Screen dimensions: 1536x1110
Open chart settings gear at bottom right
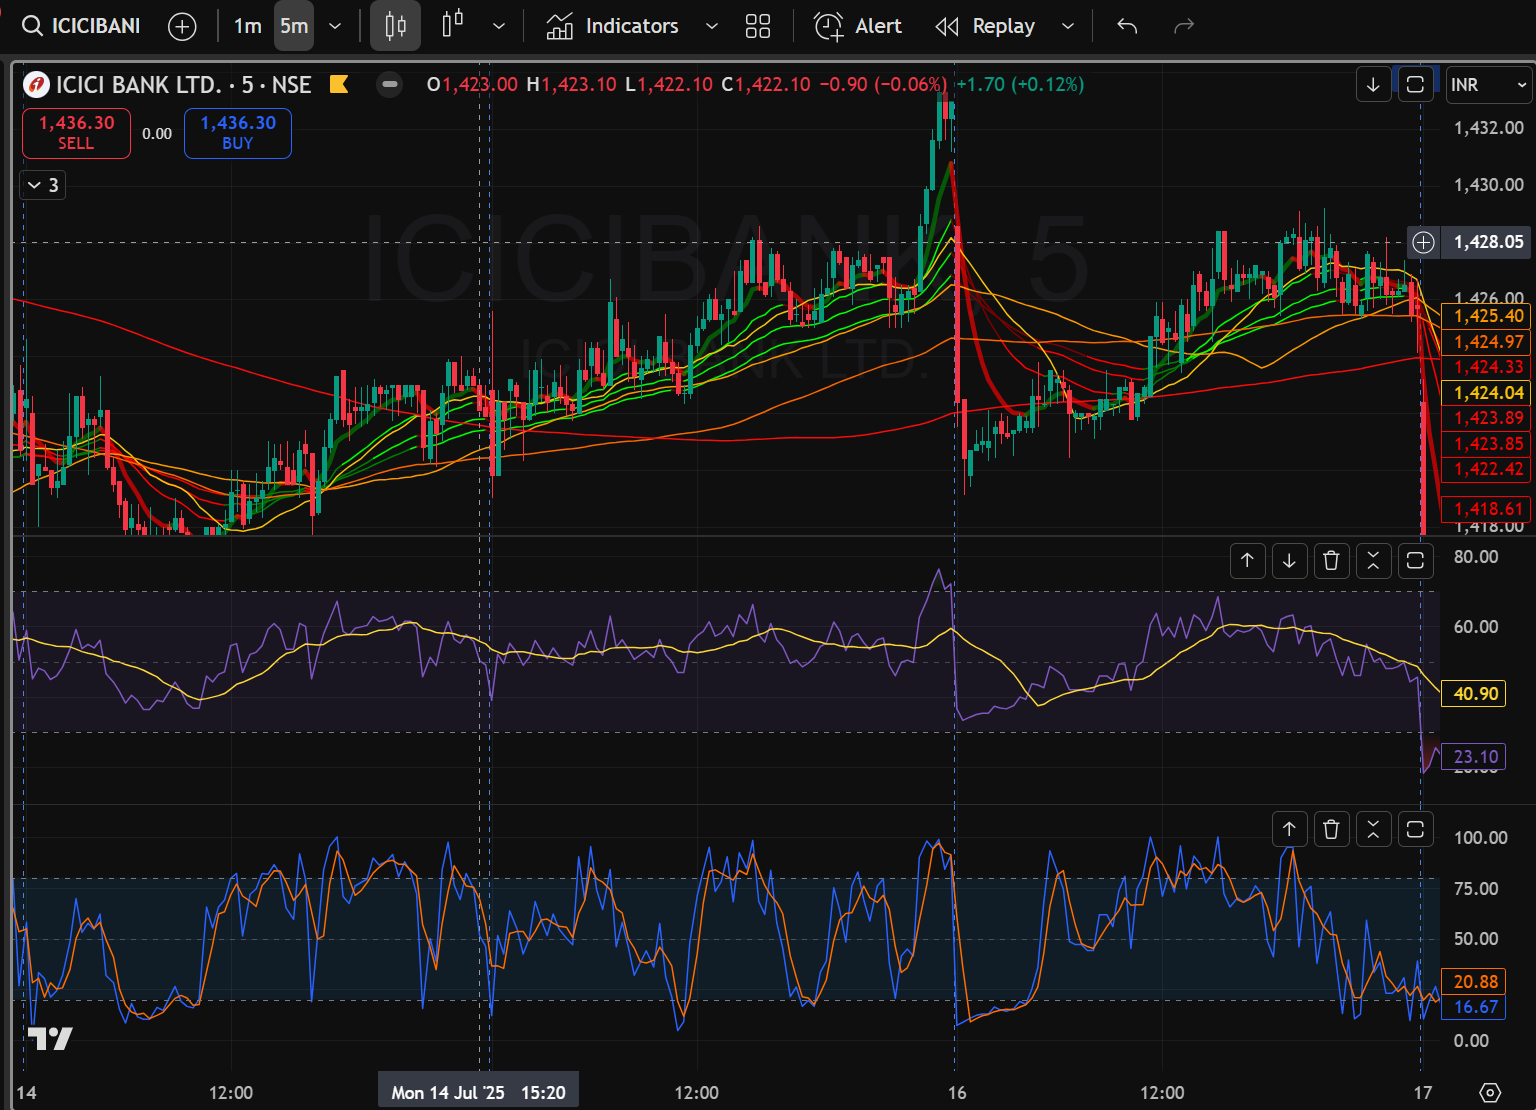[x=1490, y=1092]
